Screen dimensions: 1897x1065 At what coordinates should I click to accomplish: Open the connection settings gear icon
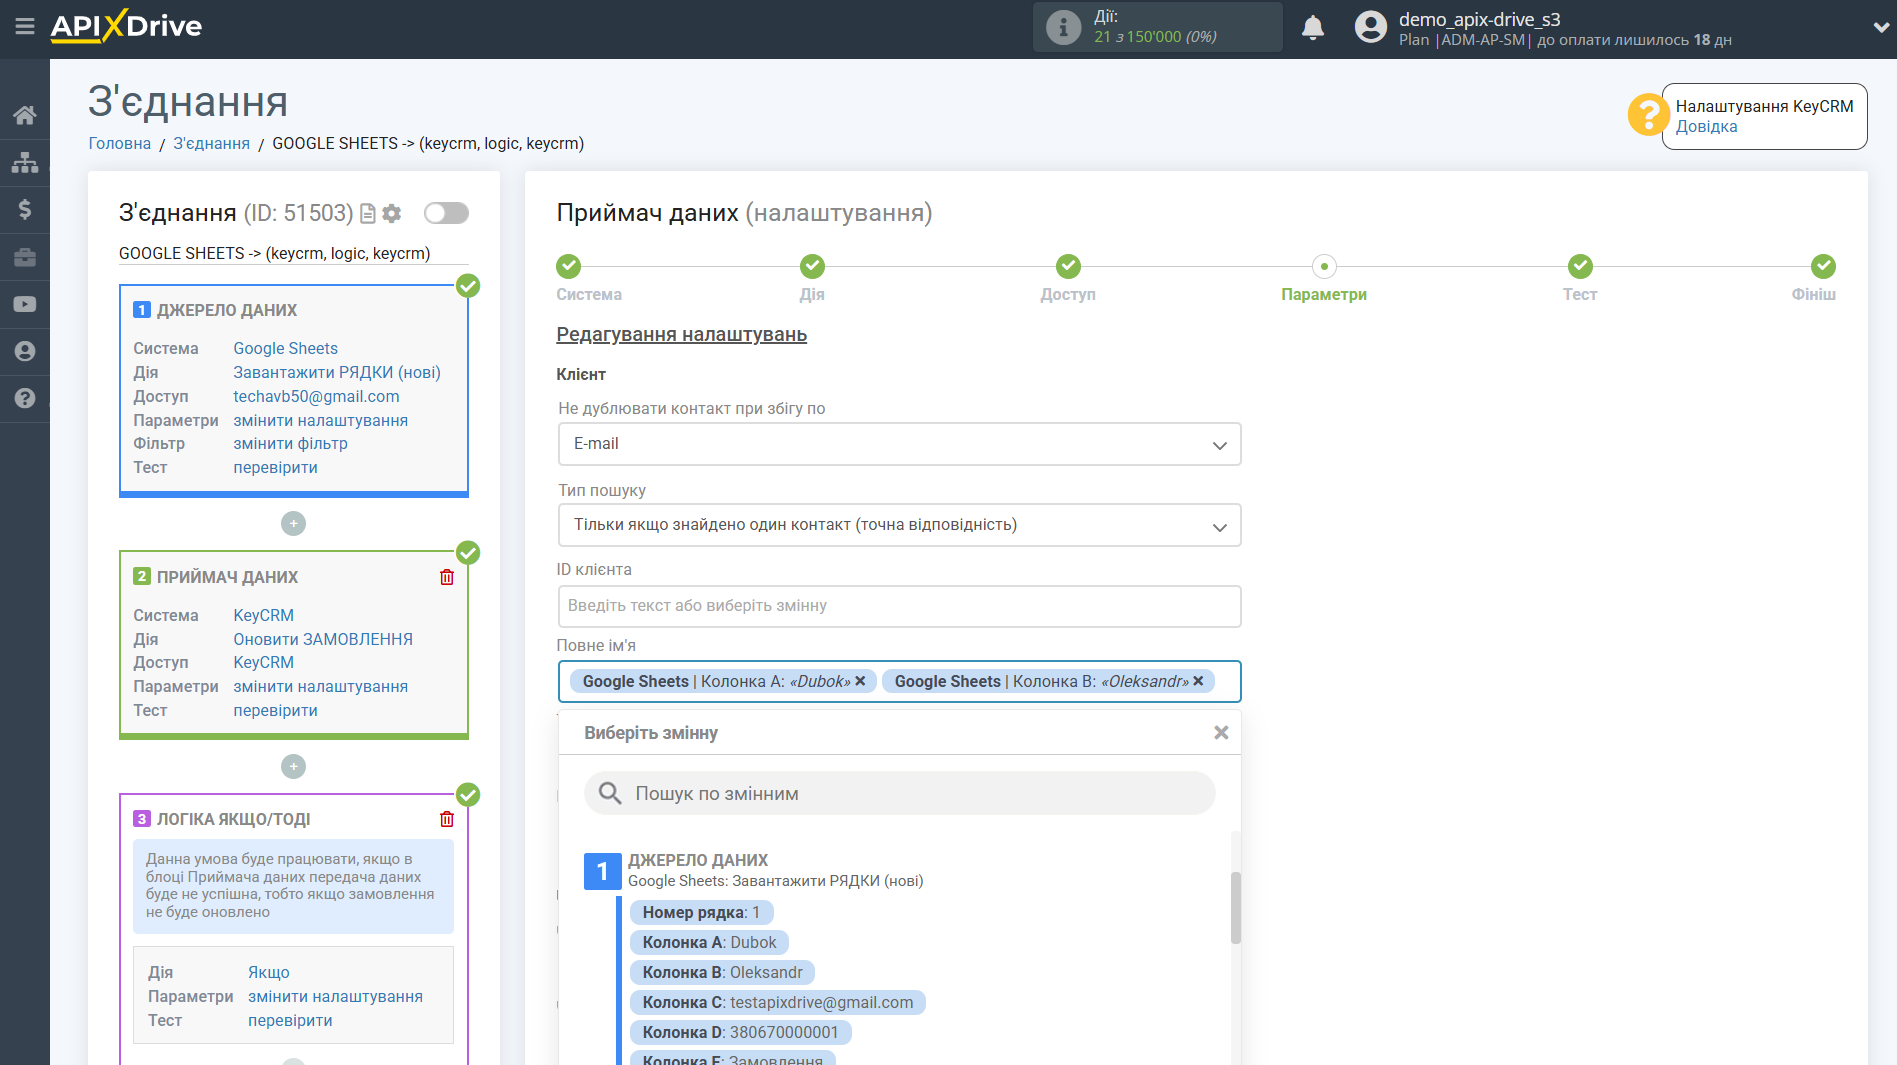(392, 214)
